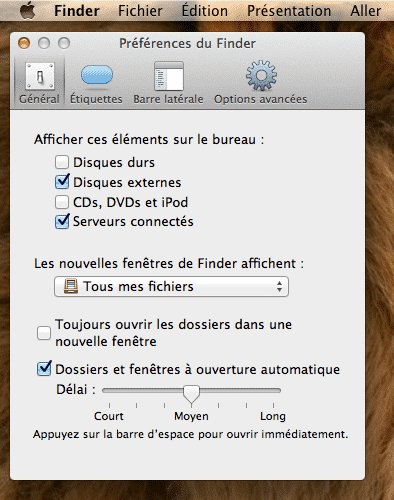This screenshot has width=394, height=500.
Task: Open the Fichier menu
Action: [x=140, y=11]
